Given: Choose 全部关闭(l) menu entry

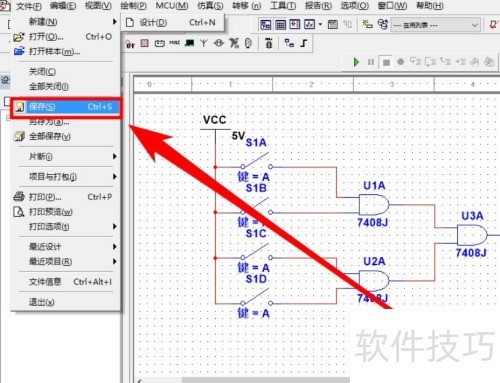Looking at the screenshot, I should pyautogui.click(x=66, y=87).
